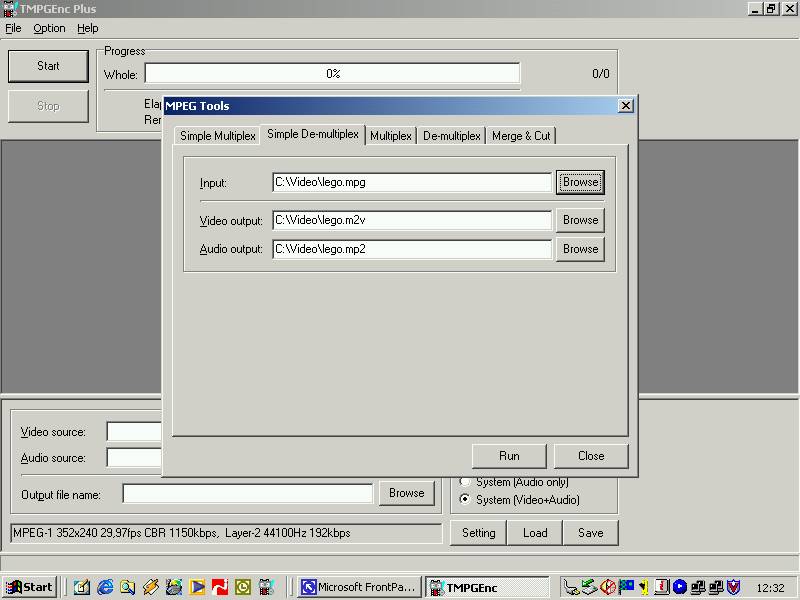Launch Internet Explorer from the quick launch bar
The height and width of the screenshot is (600, 800).
coord(105,587)
